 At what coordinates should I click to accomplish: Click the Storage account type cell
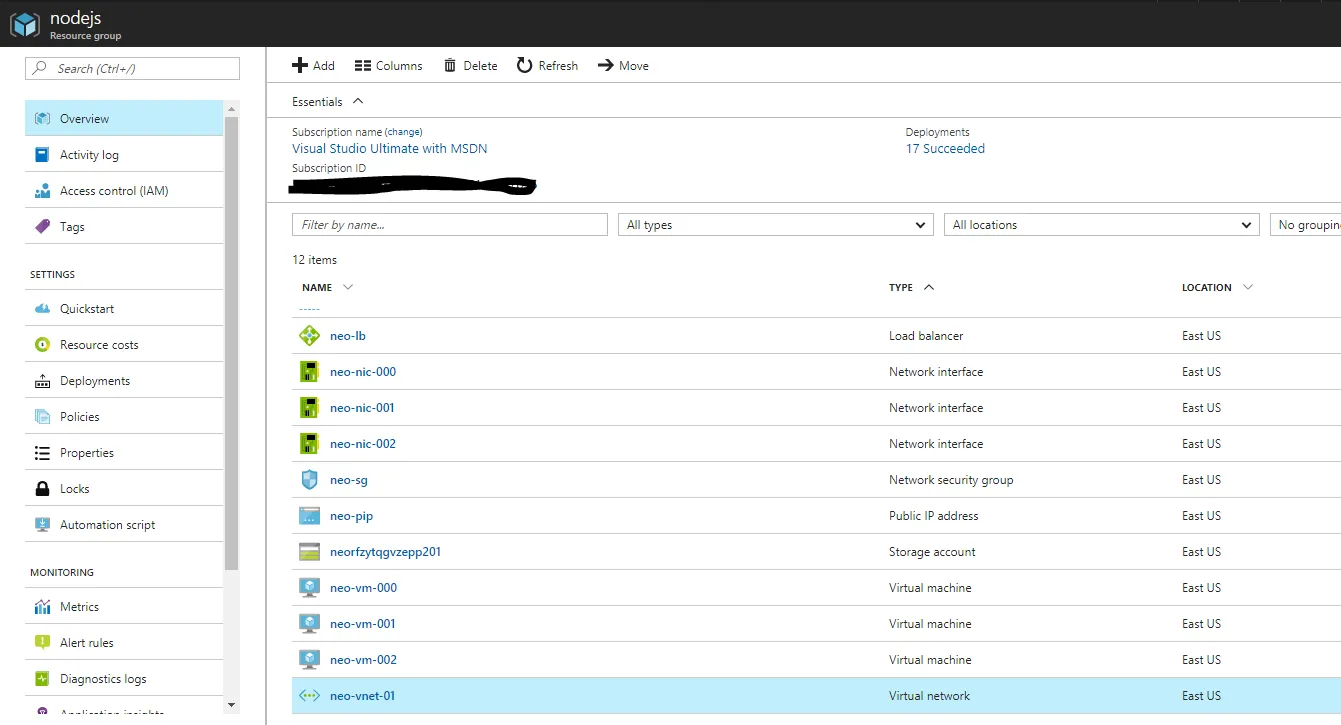coord(932,552)
